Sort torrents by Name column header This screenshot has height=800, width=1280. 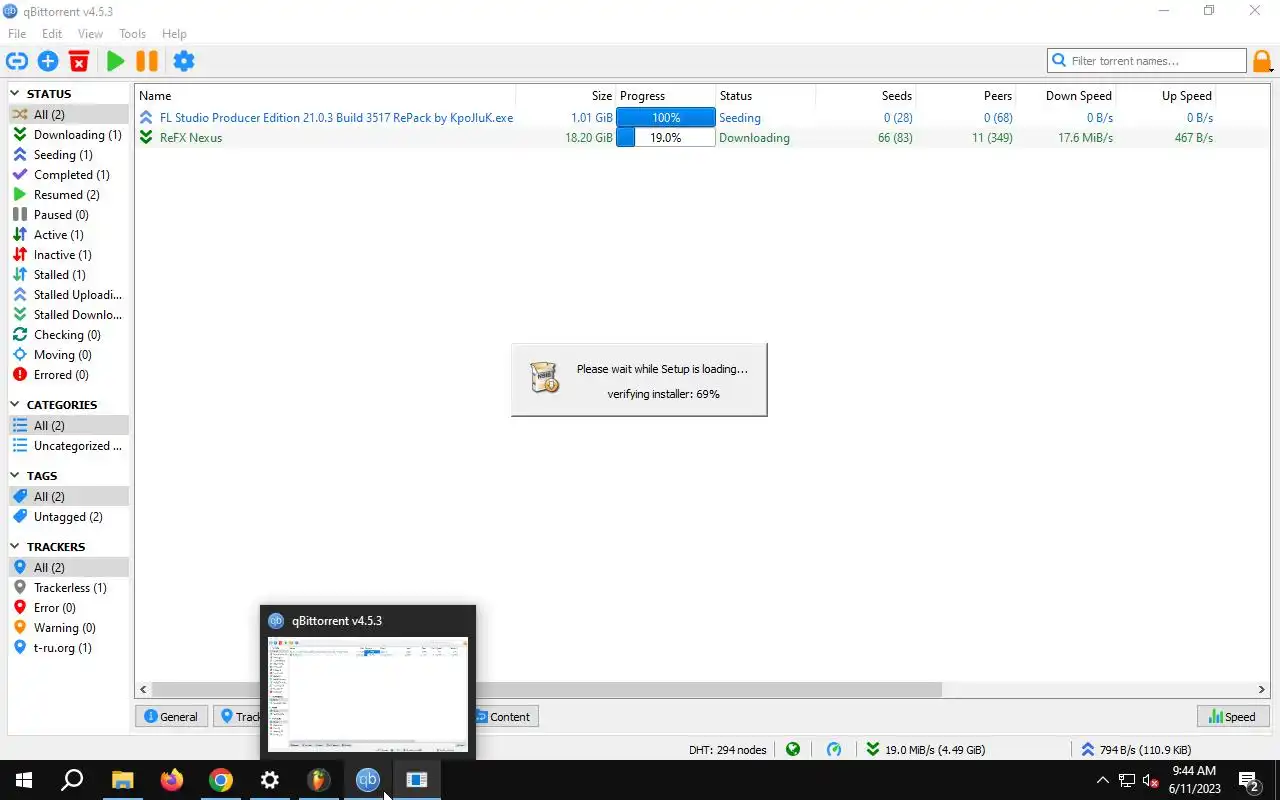pyautogui.click(x=325, y=96)
